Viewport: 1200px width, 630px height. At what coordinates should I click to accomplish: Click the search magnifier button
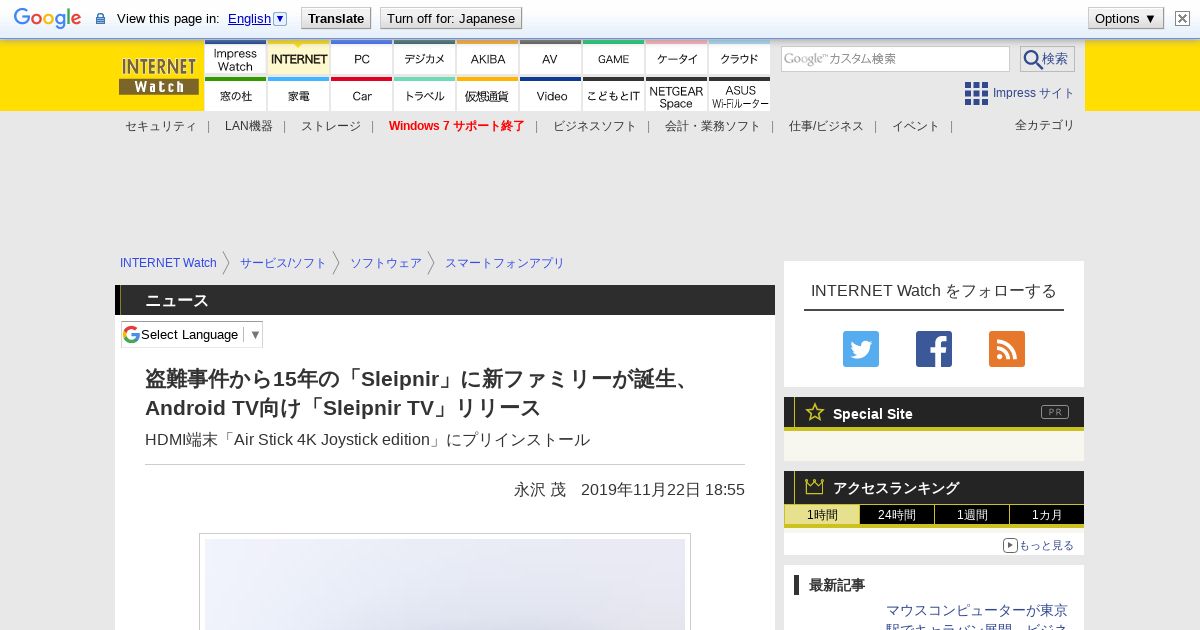(1046, 59)
